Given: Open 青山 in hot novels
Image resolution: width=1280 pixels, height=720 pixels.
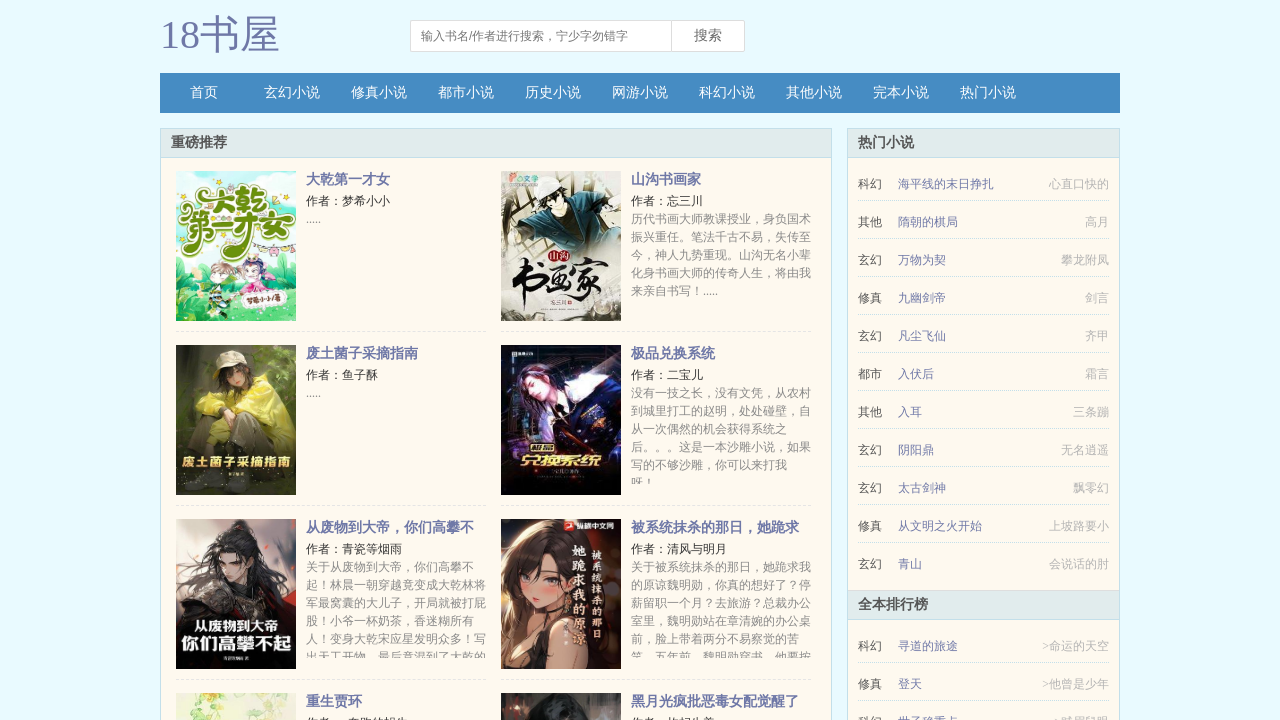Looking at the screenshot, I should (x=910, y=564).
